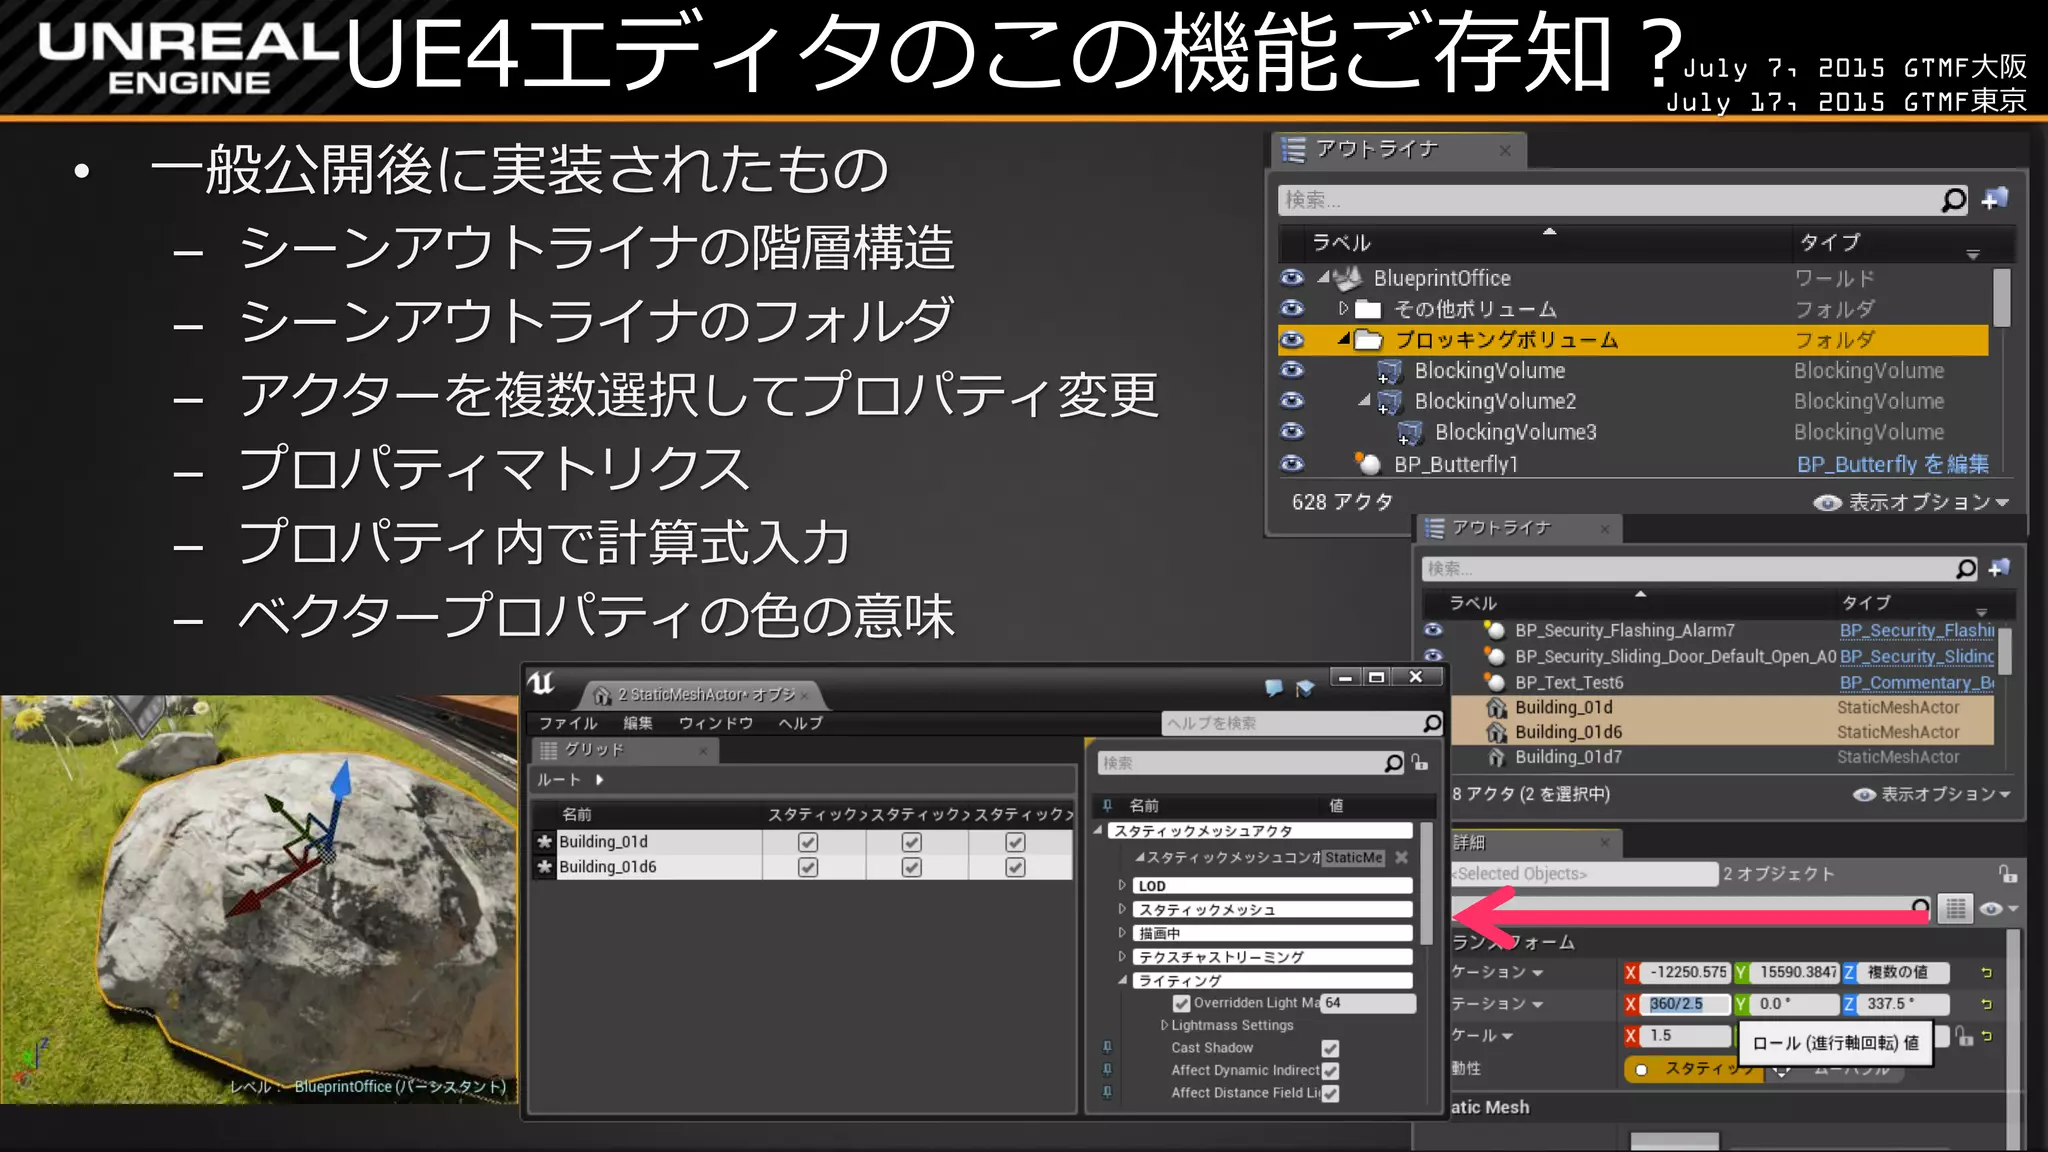The width and height of the screenshot is (2048, 1152).
Task: Click the upper outliner vertical scrollbar
Action: pyautogui.click(x=2001, y=298)
